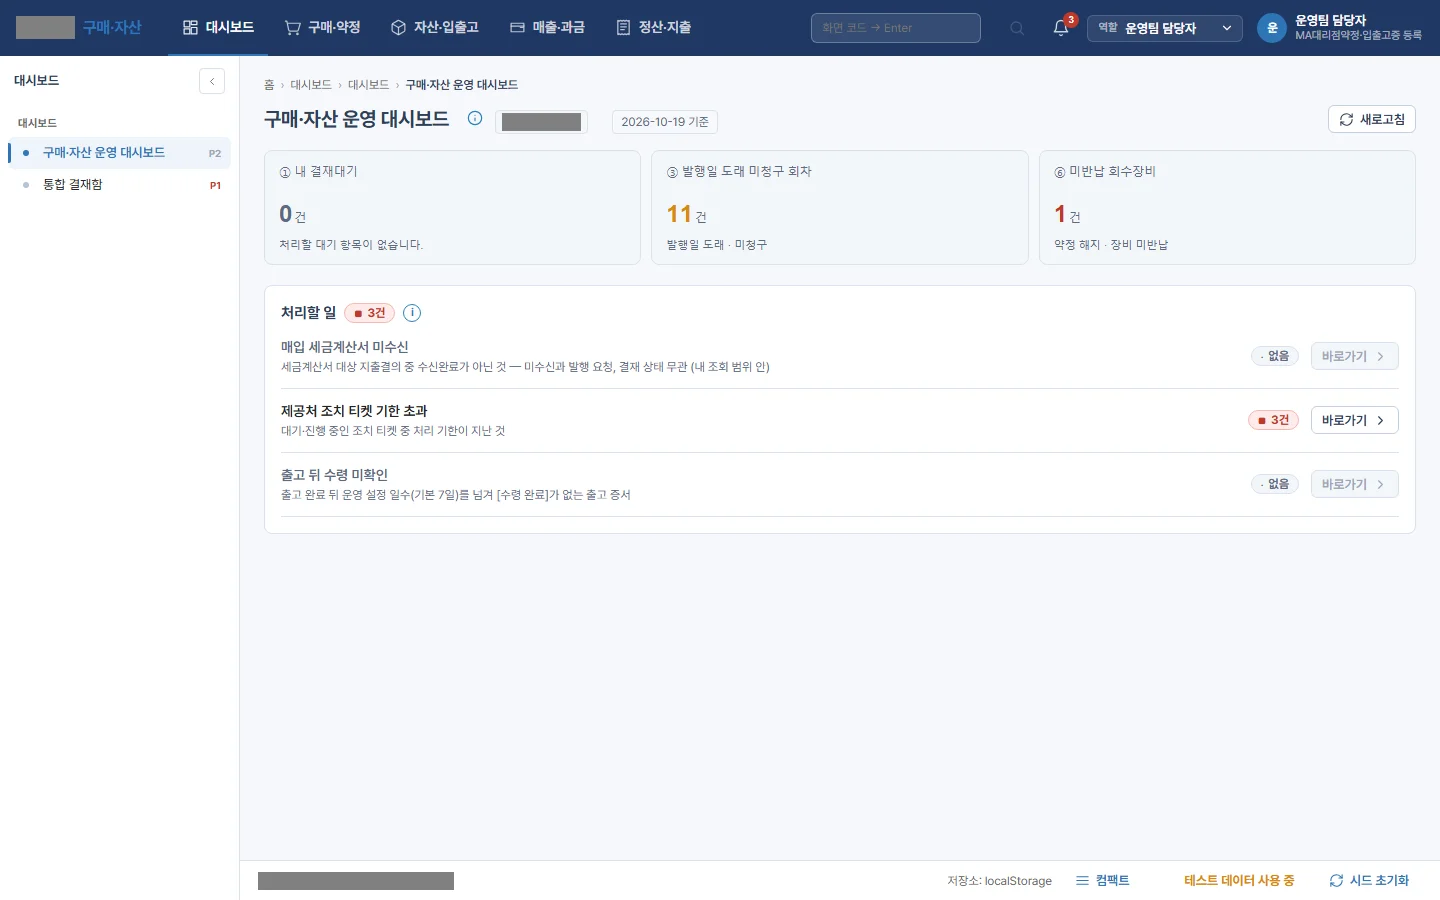Open the 역할 운영팀 담당자 dropdown

(1165, 28)
